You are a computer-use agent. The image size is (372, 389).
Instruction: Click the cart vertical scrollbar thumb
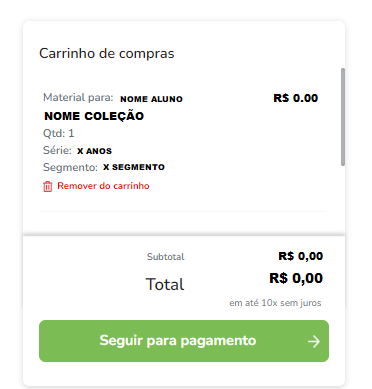coord(343,117)
